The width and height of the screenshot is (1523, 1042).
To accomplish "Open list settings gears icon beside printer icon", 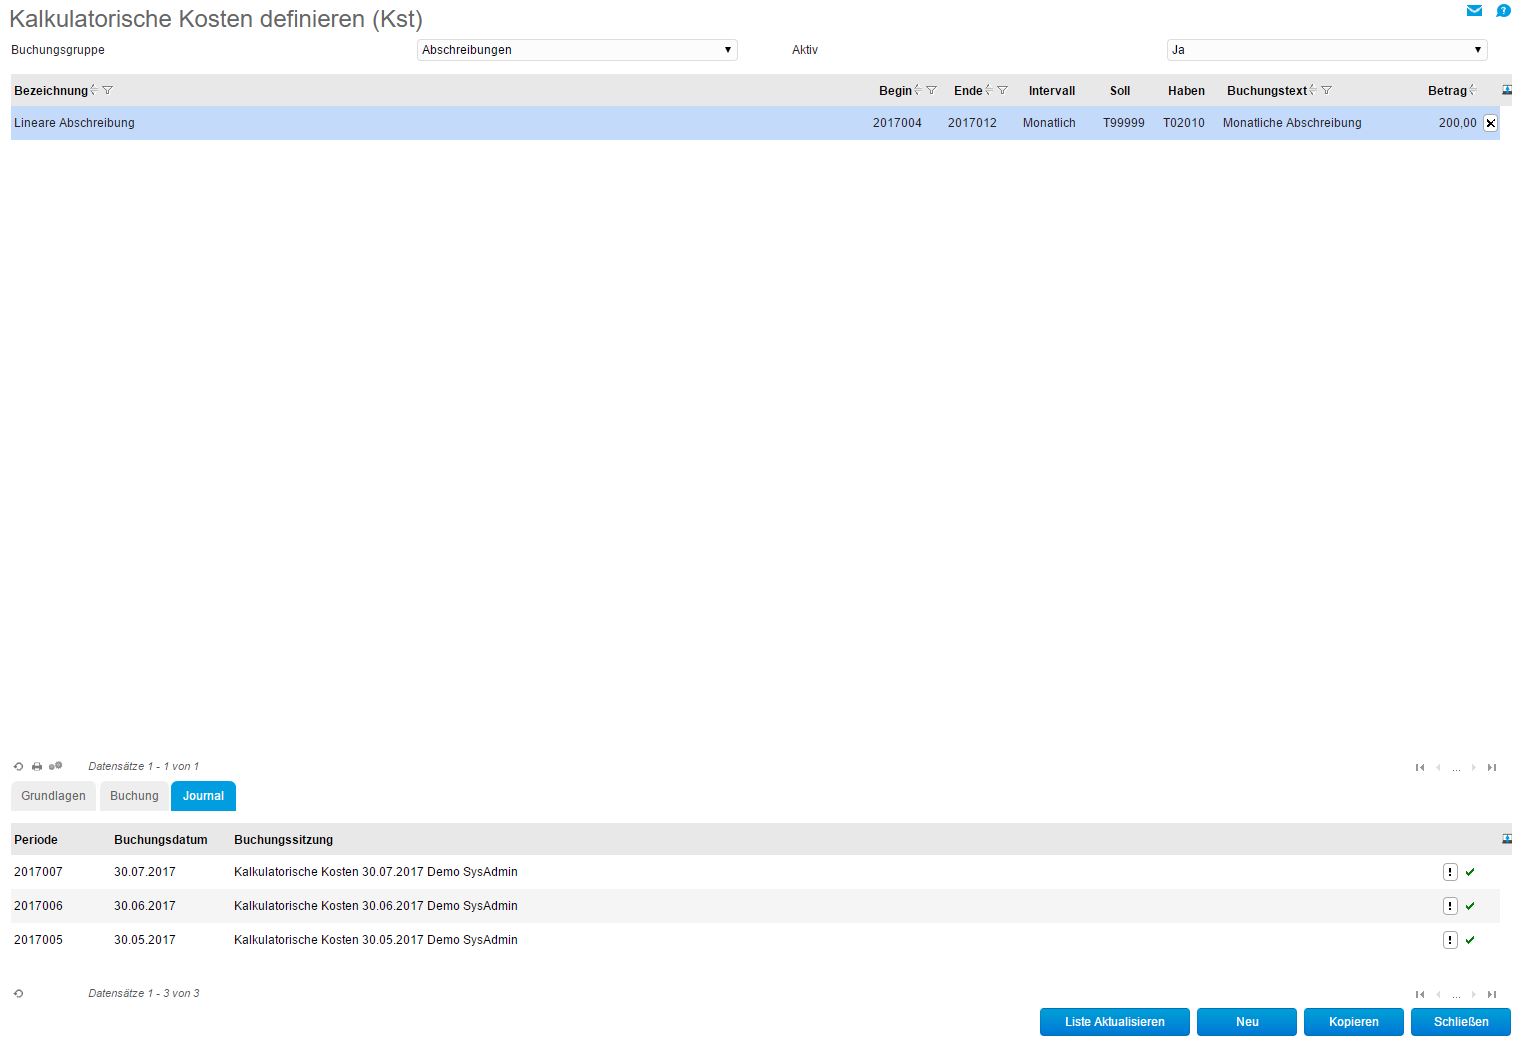I will [56, 767].
